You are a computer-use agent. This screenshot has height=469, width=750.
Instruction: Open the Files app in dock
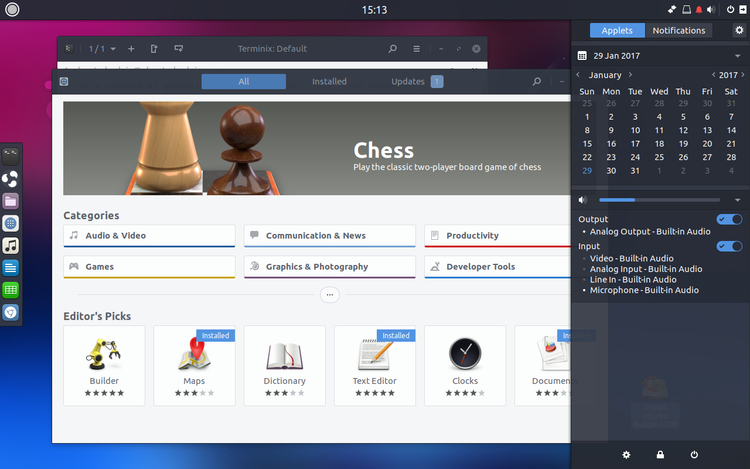click(x=11, y=201)
